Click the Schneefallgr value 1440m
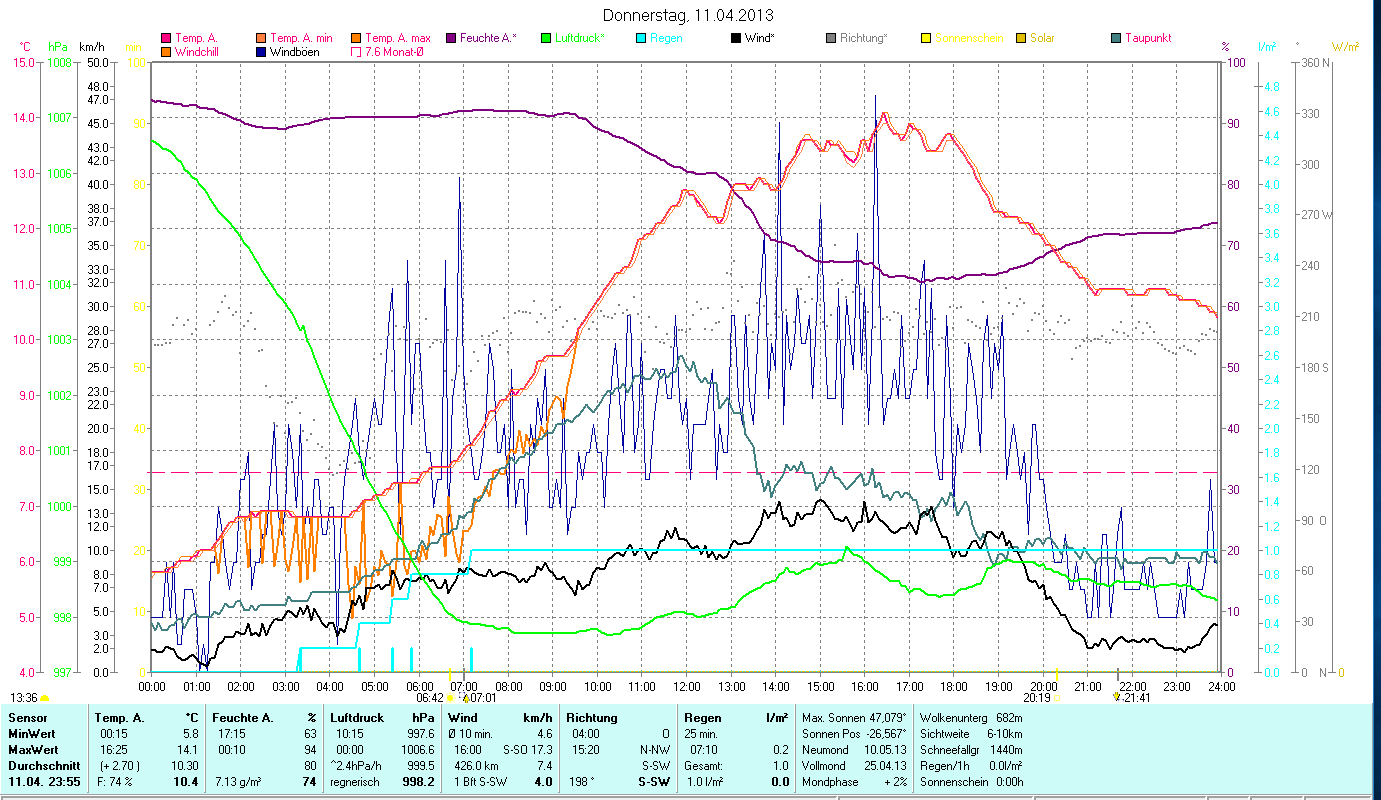Image resolution: width=1381 pixels, height=800 pixels. [1007, 749]
